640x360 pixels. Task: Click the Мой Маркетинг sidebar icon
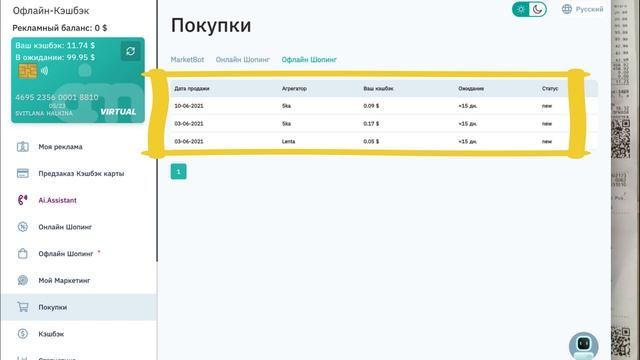22,280
